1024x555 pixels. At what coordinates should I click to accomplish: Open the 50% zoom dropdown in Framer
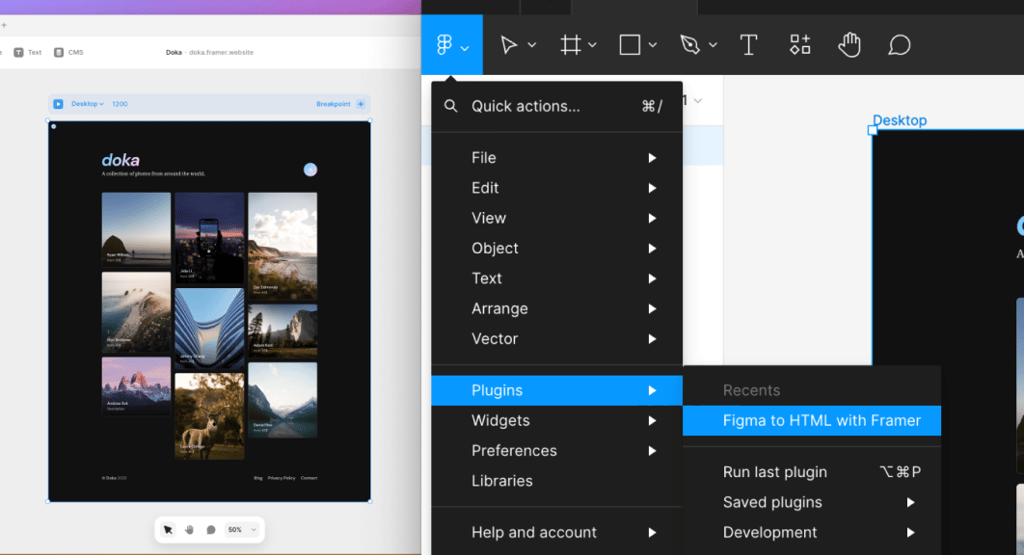tap(242, 530)
